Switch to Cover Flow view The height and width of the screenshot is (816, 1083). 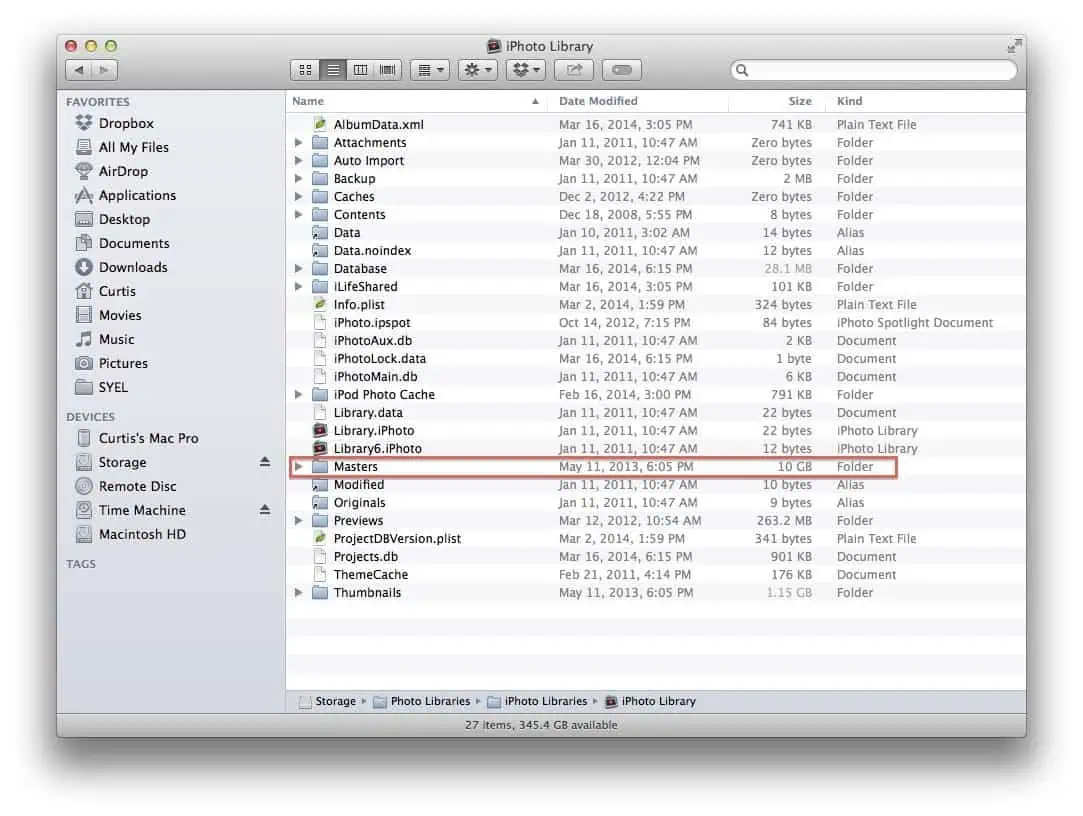coord(387,70)
